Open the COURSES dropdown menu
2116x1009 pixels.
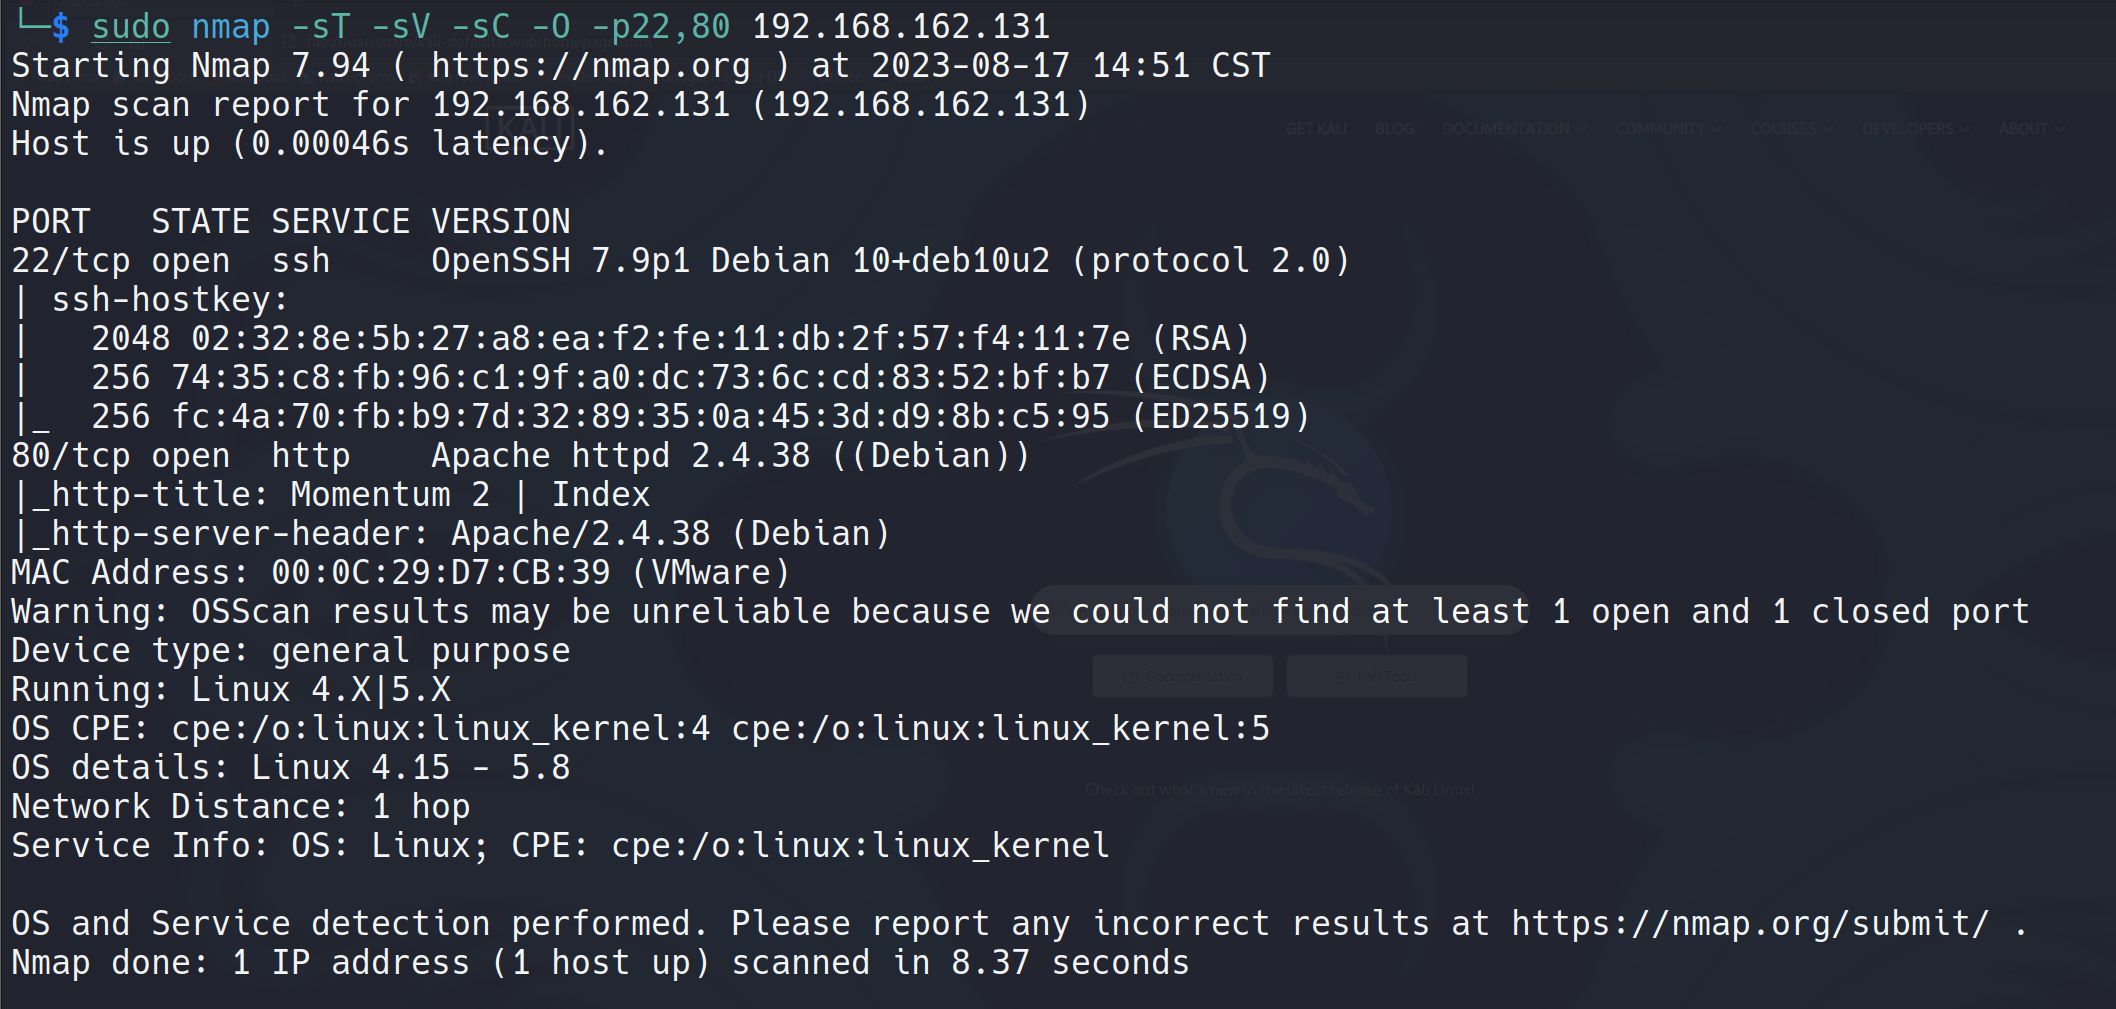coord(1790,129)
